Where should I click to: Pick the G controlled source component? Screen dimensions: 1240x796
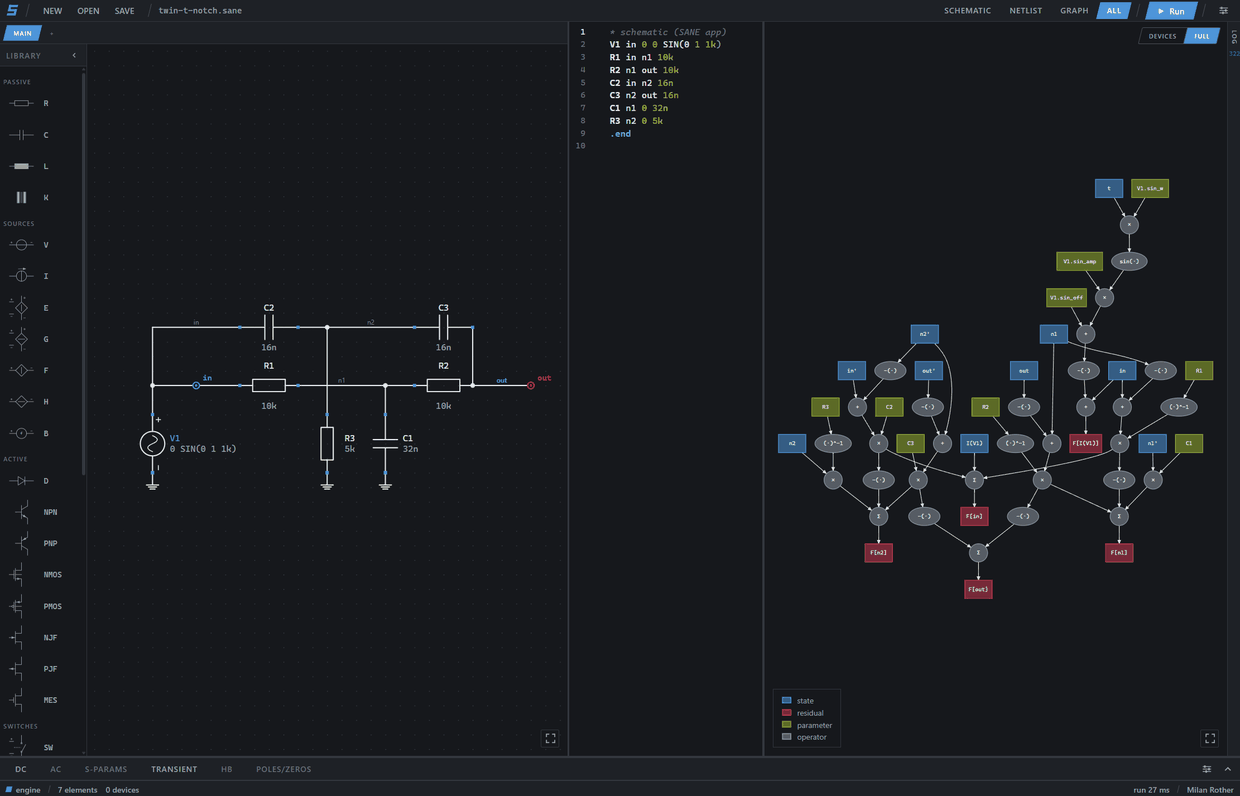pyautogui.click(x=30, y=339)
